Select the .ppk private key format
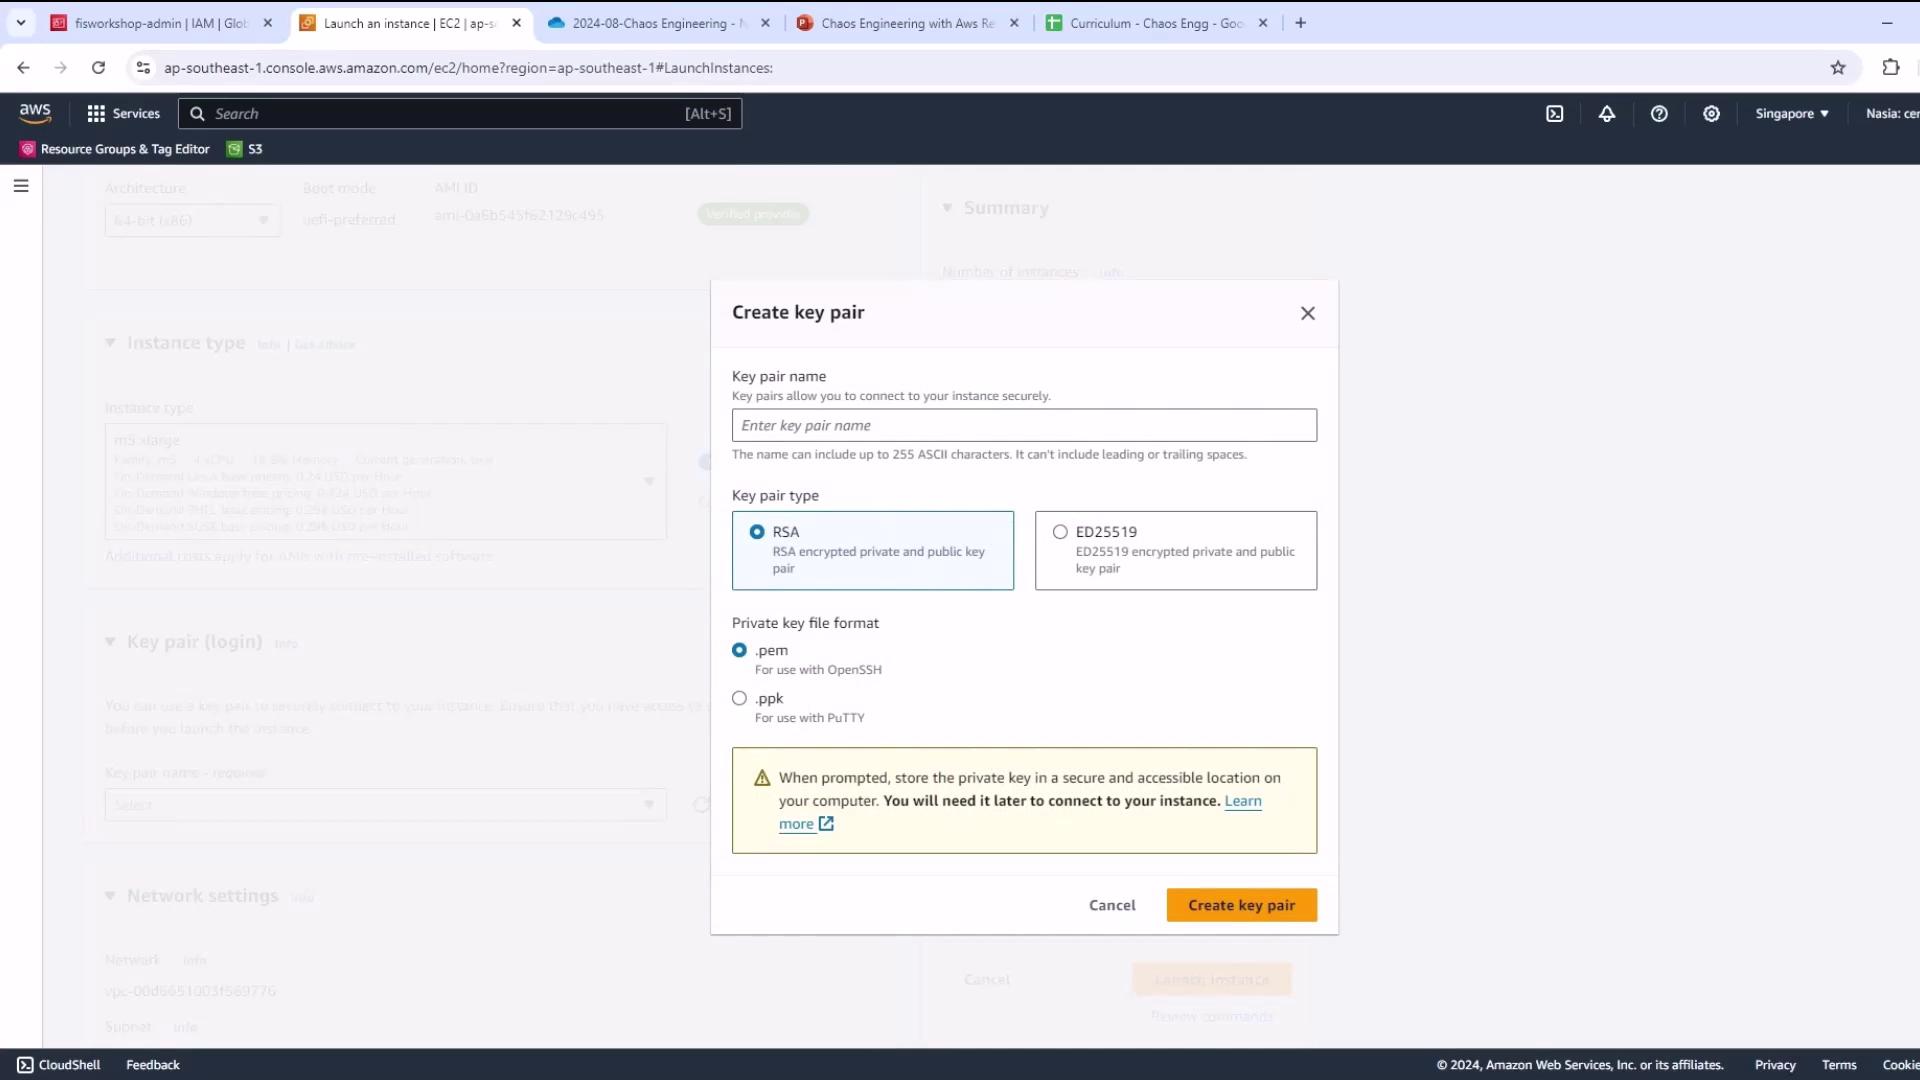 coord(739,698)
